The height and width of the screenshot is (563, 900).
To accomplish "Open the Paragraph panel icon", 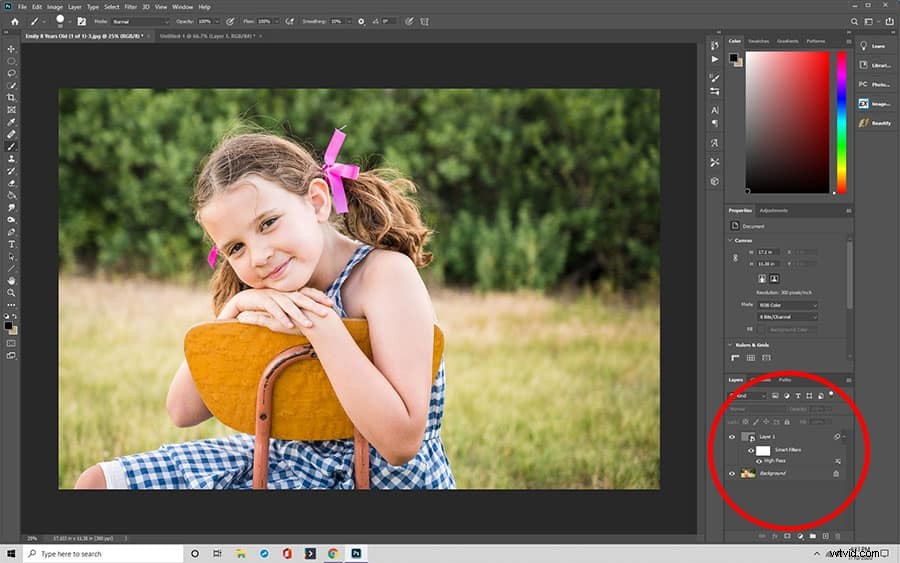I will 715,123.
